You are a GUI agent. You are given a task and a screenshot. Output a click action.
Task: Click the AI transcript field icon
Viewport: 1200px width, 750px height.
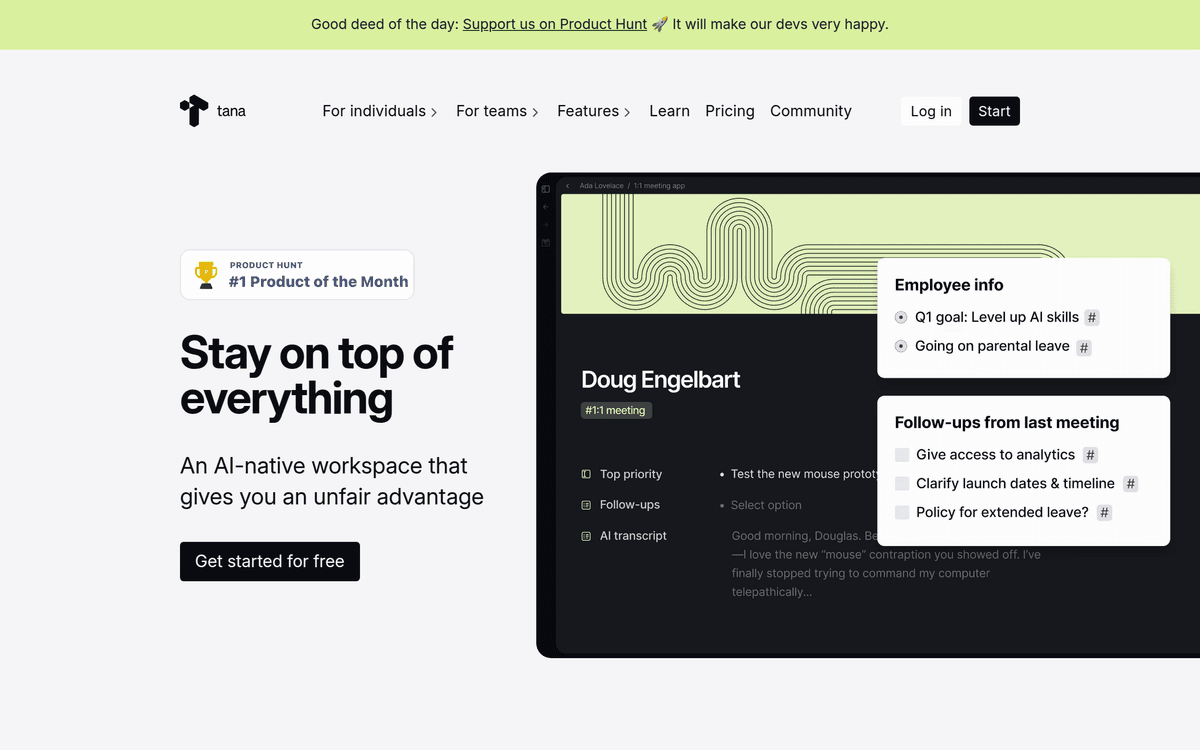point(586,536)
